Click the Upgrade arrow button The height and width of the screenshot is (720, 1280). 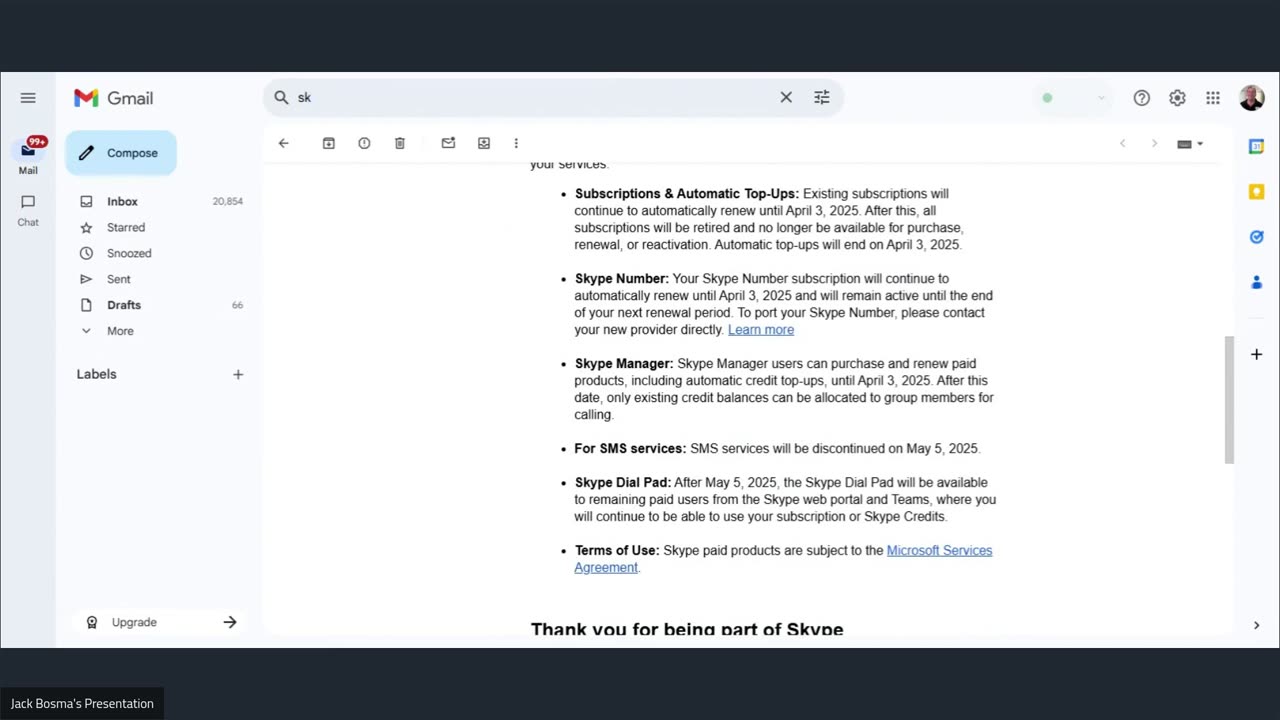click(230, 622)
